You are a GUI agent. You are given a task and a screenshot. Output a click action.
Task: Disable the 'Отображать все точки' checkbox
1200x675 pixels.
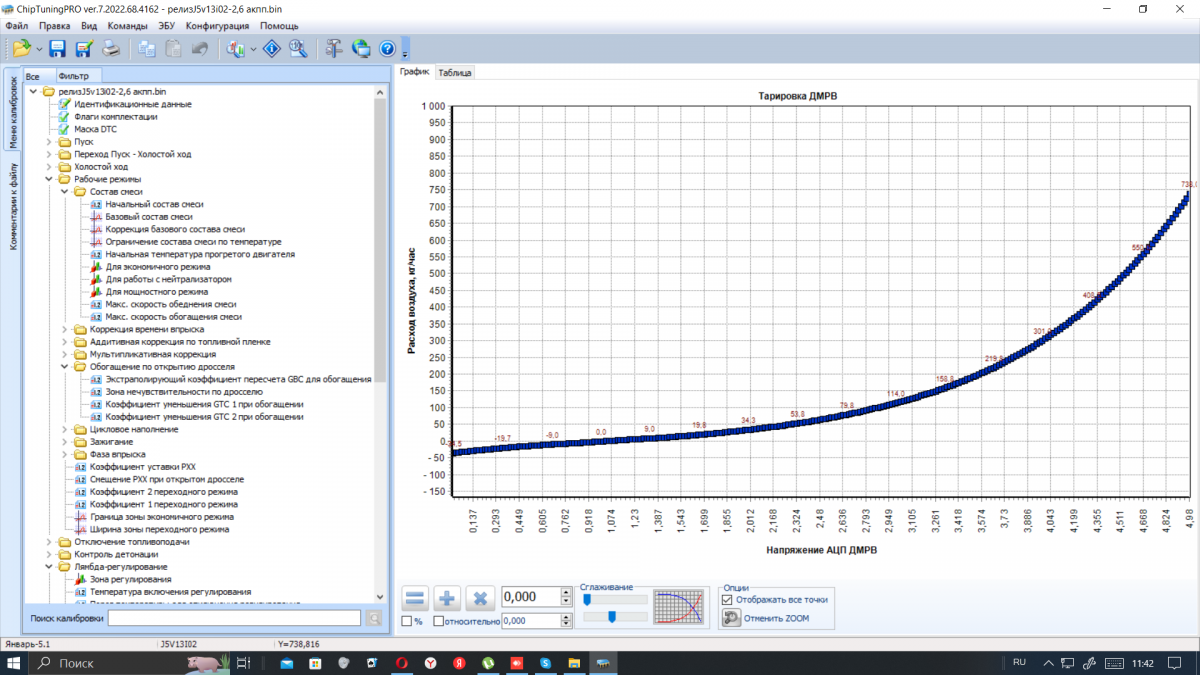click(x=727, y=600)
